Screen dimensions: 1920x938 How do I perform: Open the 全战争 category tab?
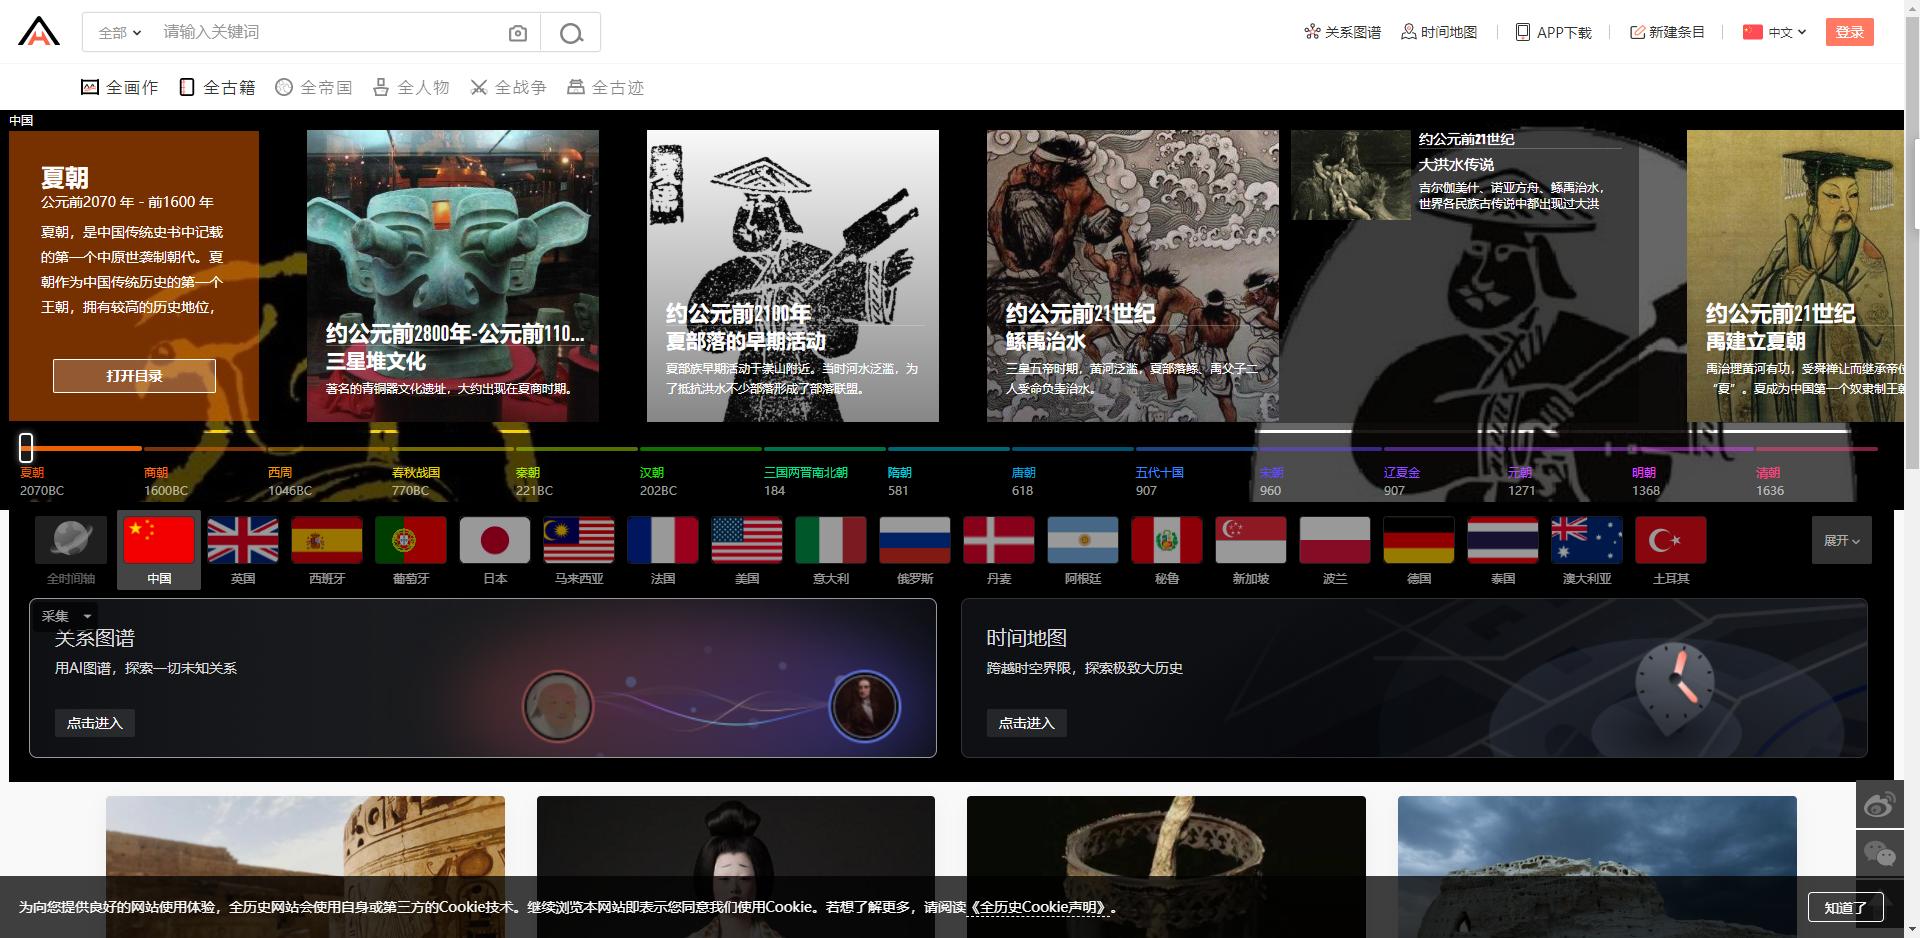[x=508, y=87]
